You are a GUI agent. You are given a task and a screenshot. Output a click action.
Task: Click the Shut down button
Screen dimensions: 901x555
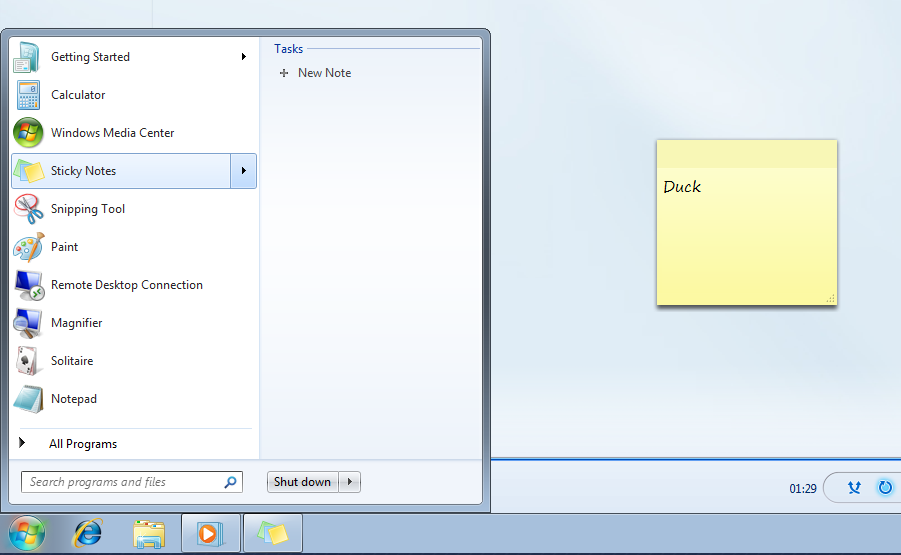point(303,481)
